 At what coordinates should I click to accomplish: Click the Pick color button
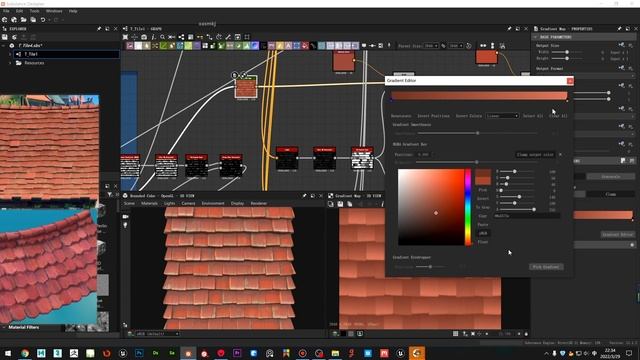click(x=483, y=190)
